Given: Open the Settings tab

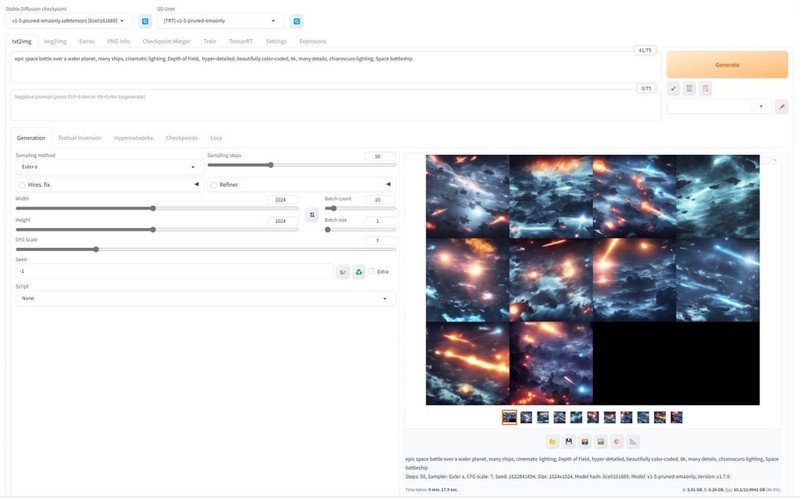Looking at the screenshot, I should (x=276, y=41).
